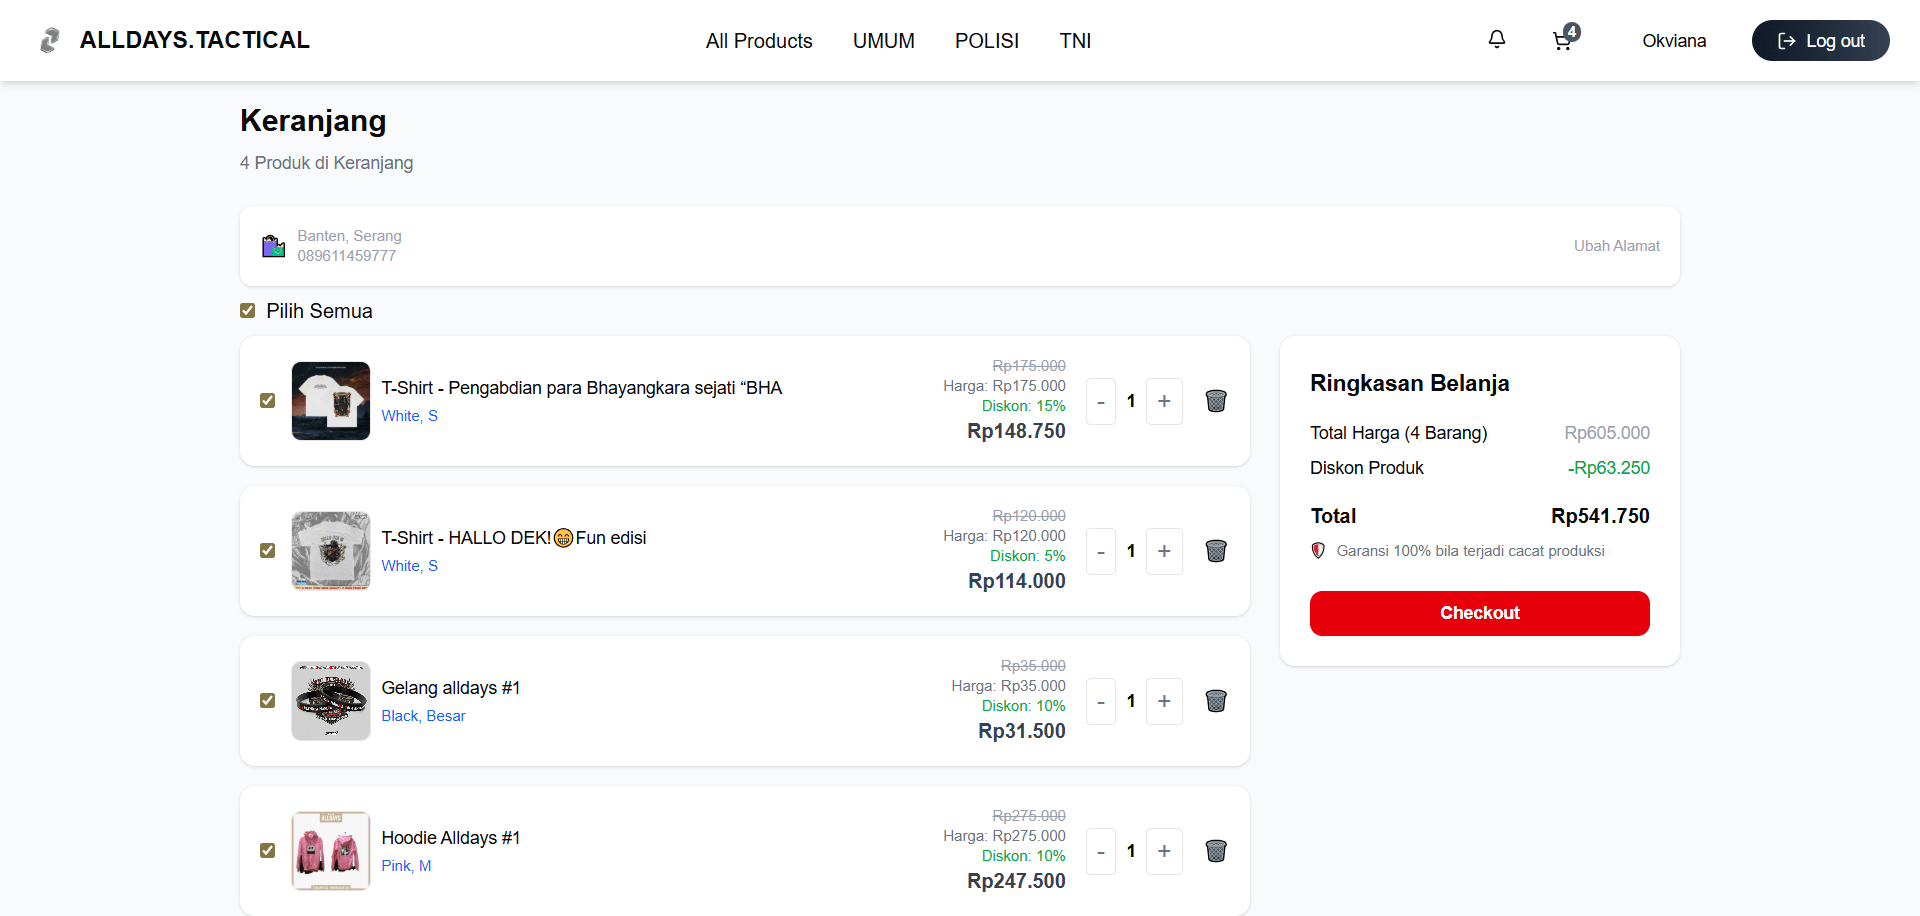Click the red Checkout button
The height and width of the screenshot is (916, 1920).
point(1480,613)
